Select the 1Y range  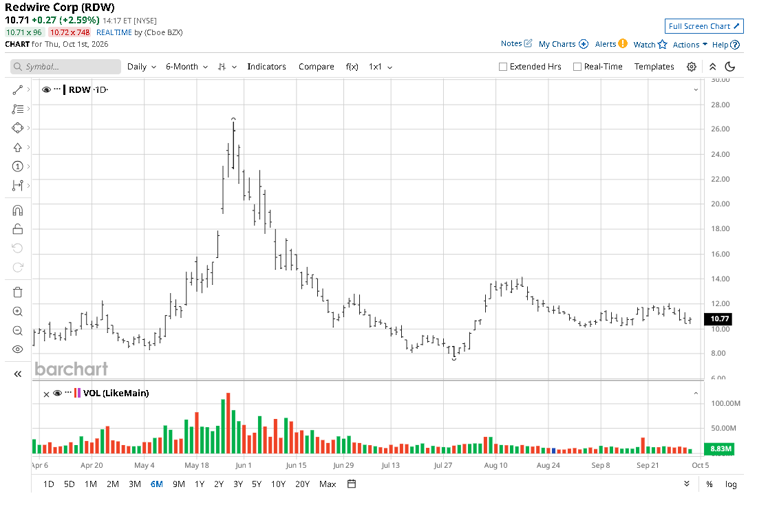[199, 484]
